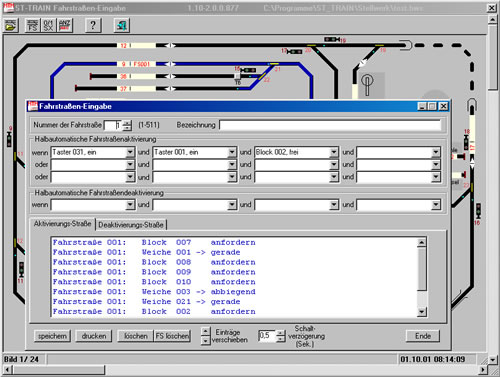The image size is (500, 377).
Task: Click track block 37 label
Action: click(124, 89)
